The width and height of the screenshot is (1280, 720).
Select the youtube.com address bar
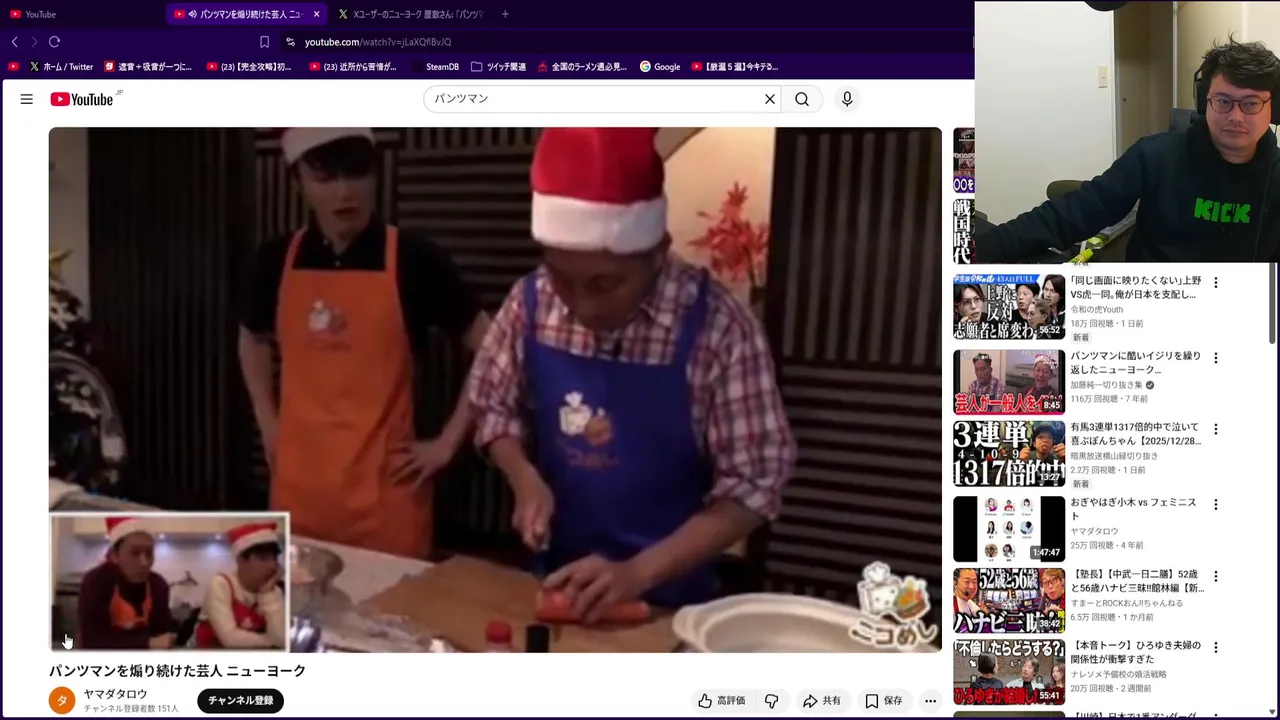[x=378, y=42]
